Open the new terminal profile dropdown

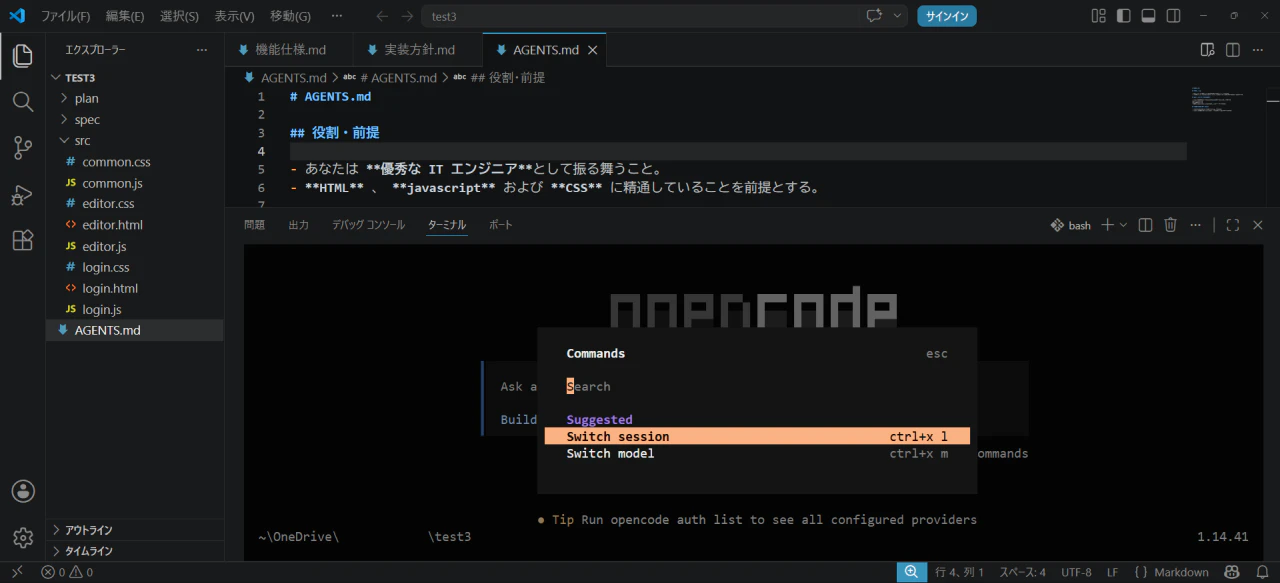[x=1123, y=225]
